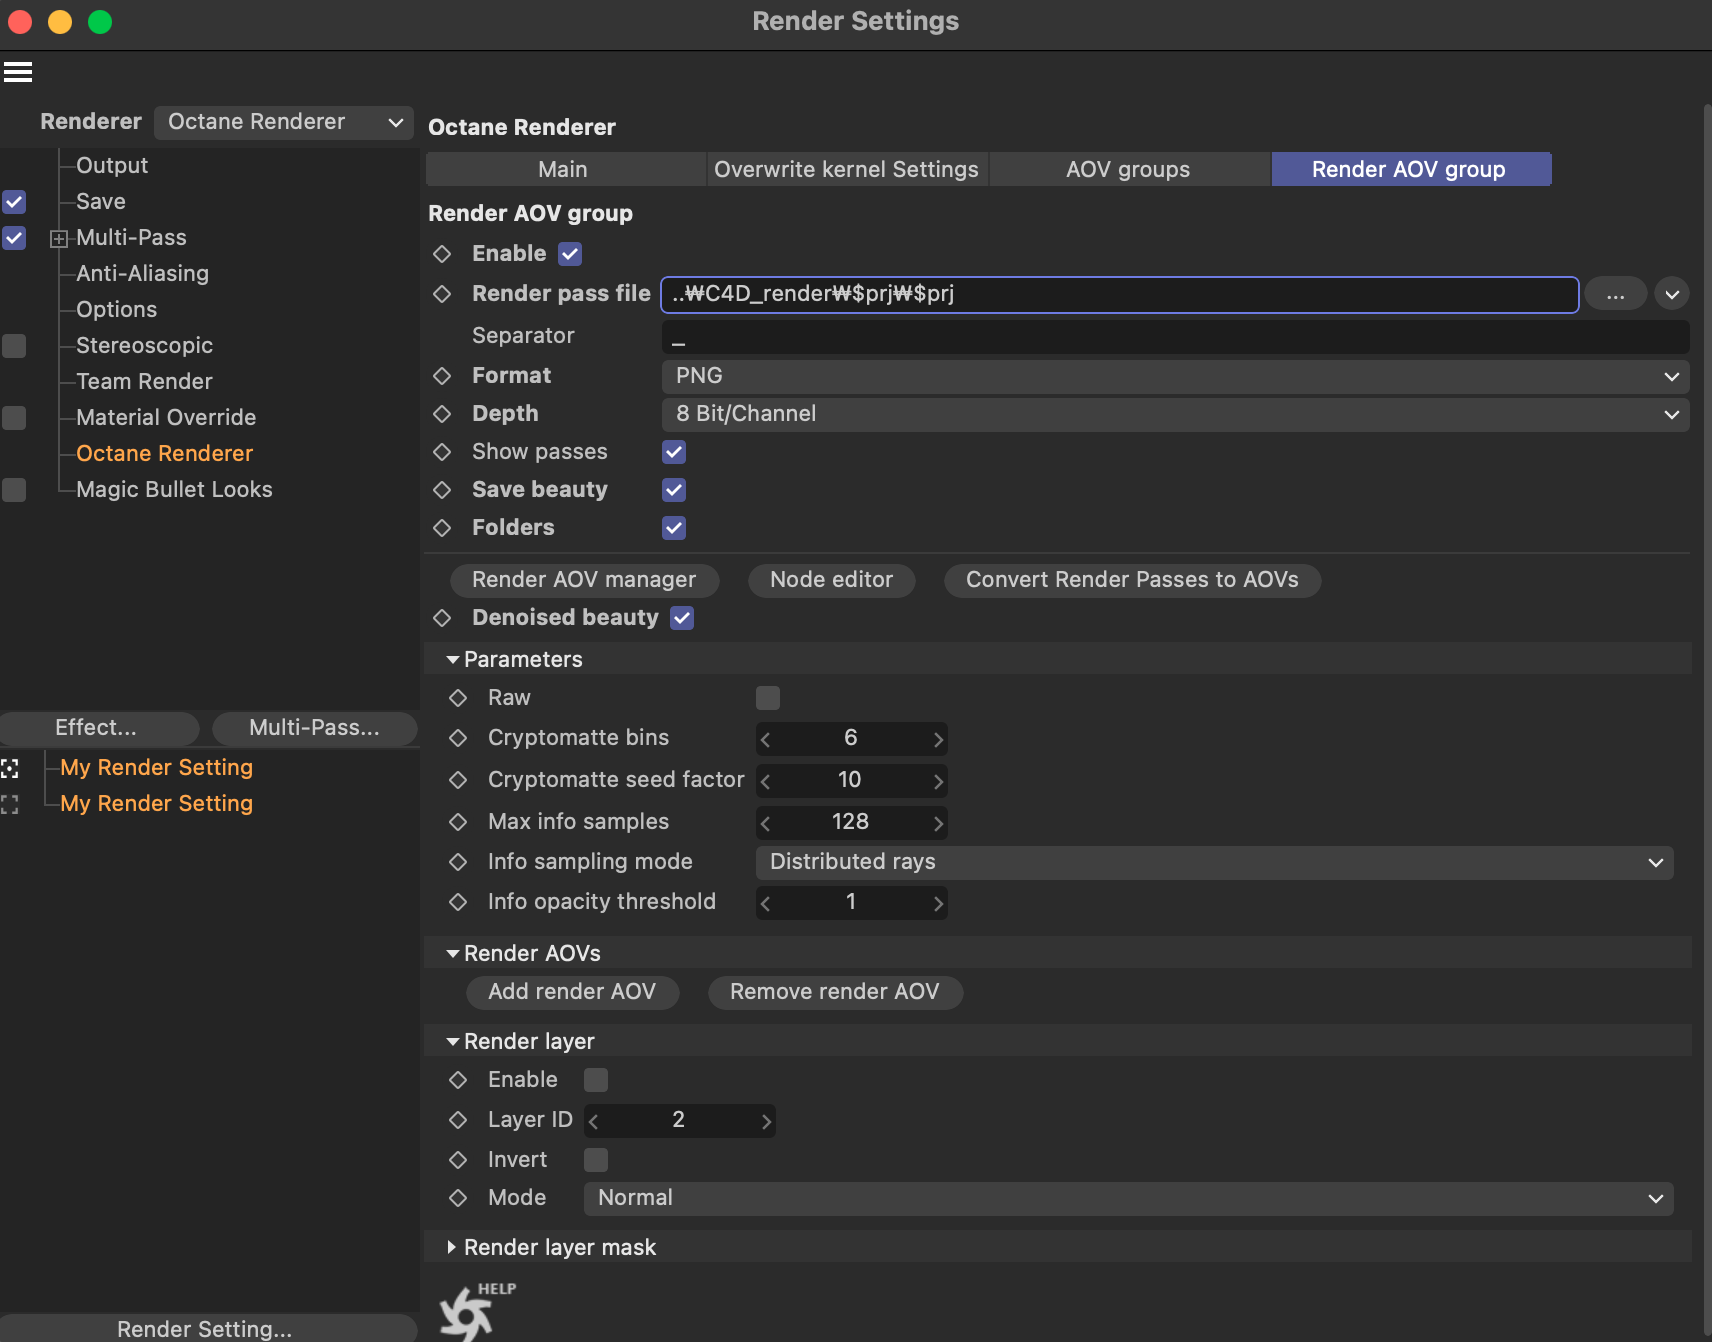Open the Node editor
Image resolution: width=1712 pixels, height=1342 pixels.
[831, 580]
